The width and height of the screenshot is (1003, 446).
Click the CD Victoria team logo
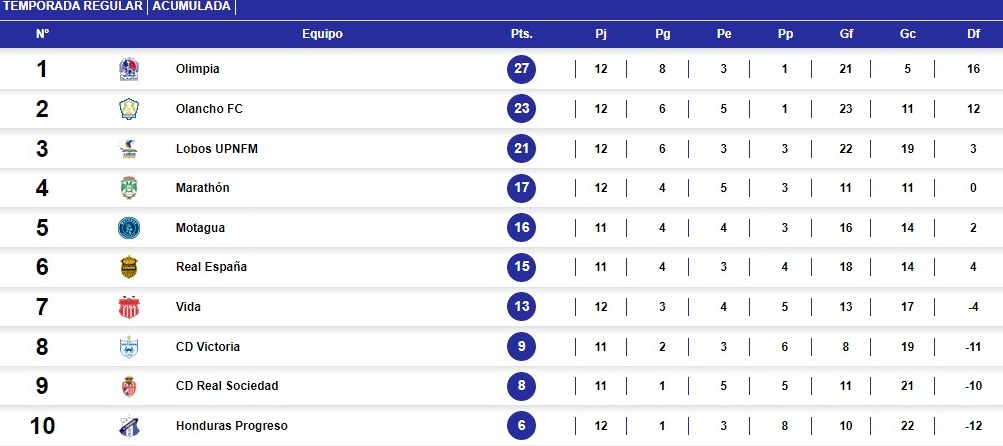pyautogui.click(x=128, y=347)
